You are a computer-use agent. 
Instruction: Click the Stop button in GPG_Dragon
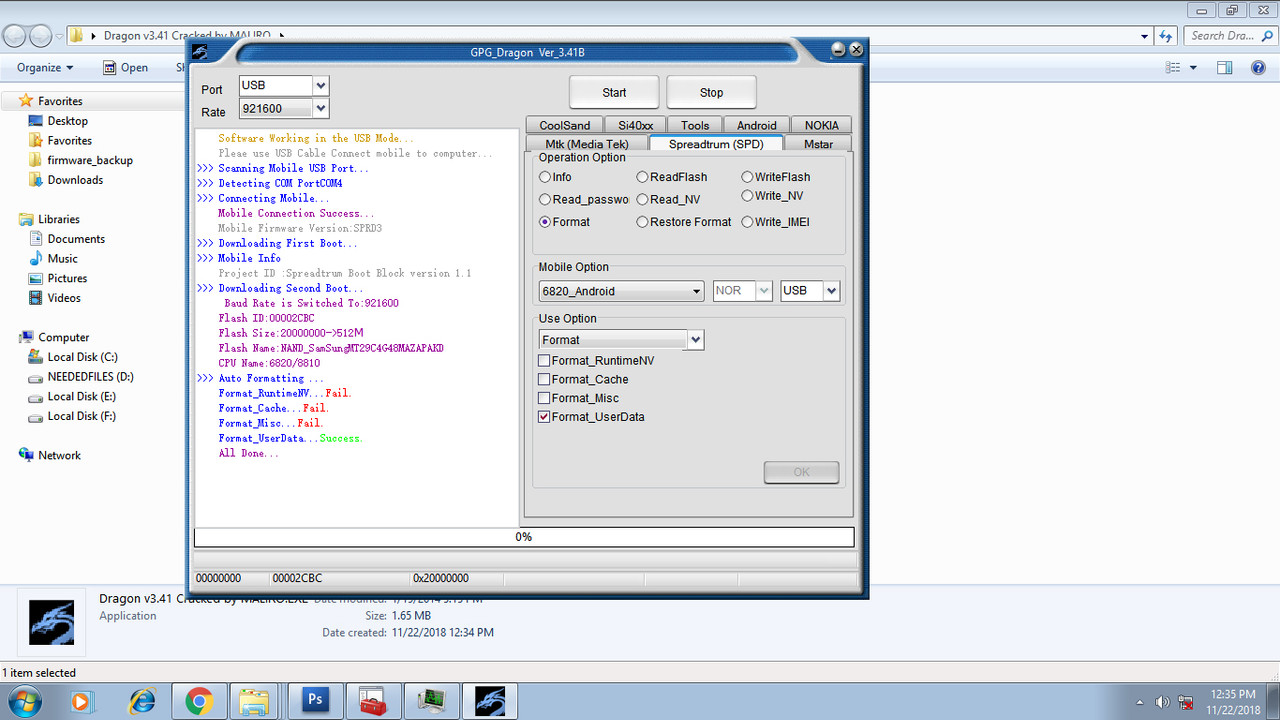[711, 92]
